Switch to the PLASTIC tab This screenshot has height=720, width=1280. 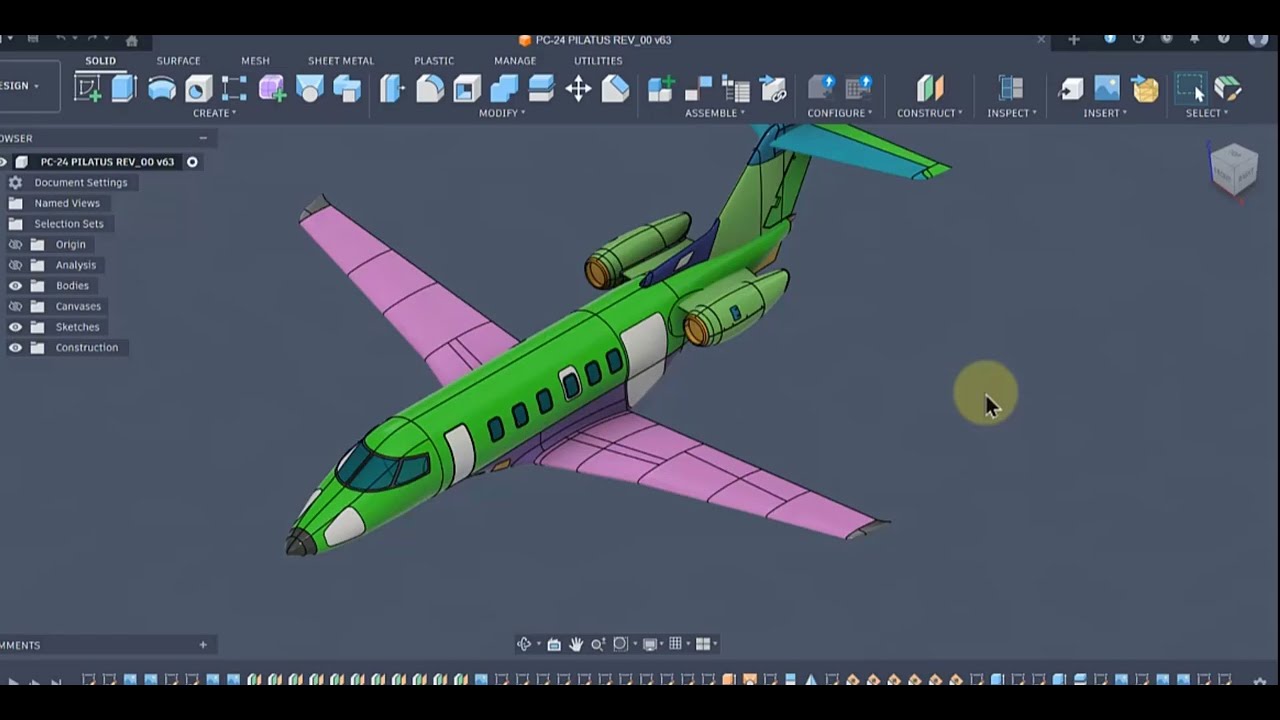(434, 60)
